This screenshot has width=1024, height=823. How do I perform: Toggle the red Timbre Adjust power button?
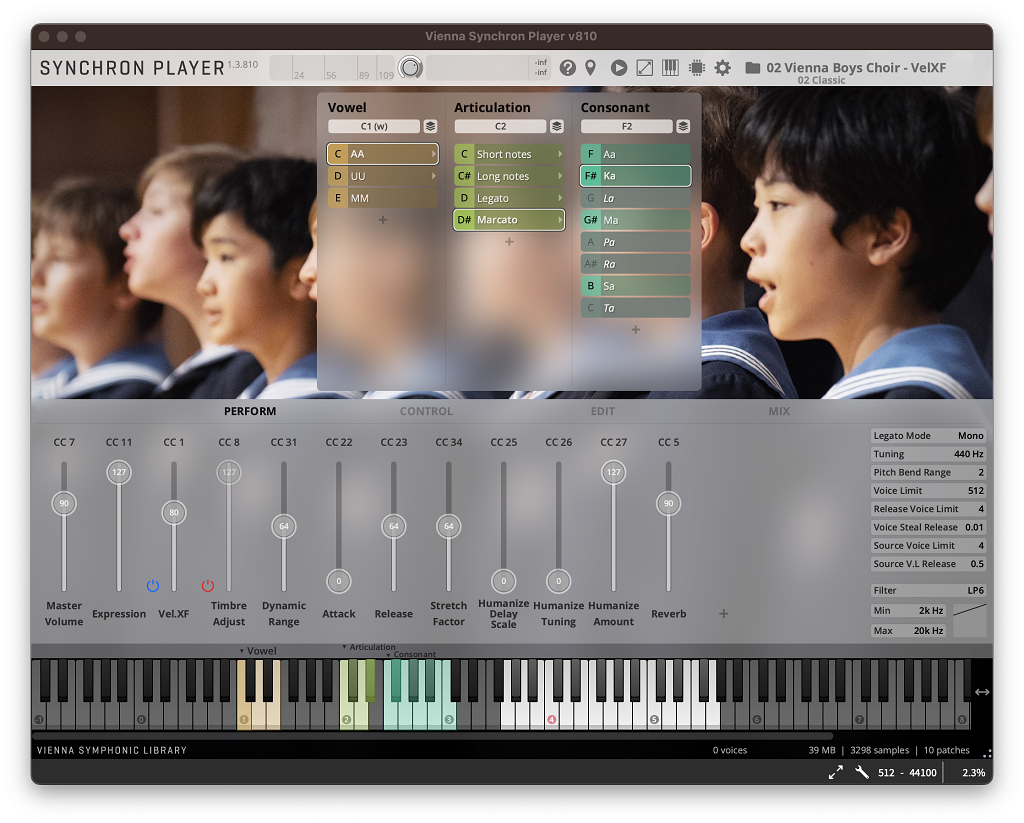click(x=208, y=585)
